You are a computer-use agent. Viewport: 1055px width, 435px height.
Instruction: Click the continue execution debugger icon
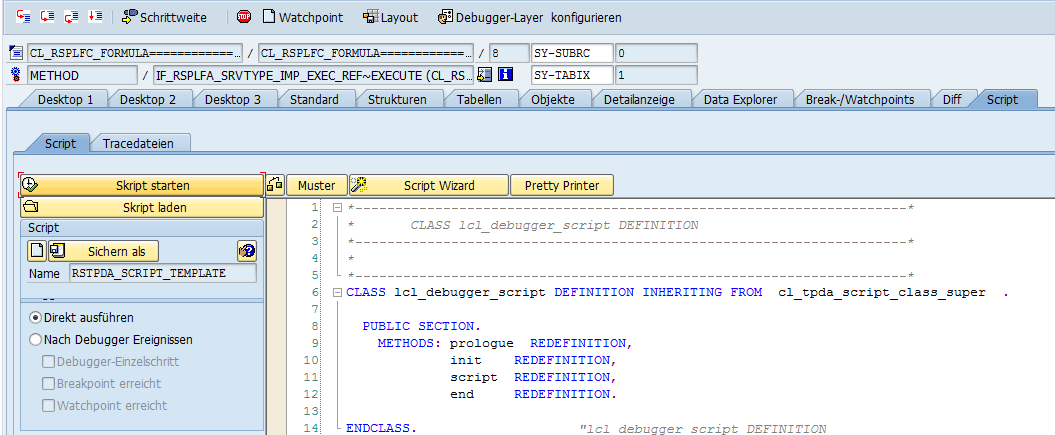(x=95, y=16)
